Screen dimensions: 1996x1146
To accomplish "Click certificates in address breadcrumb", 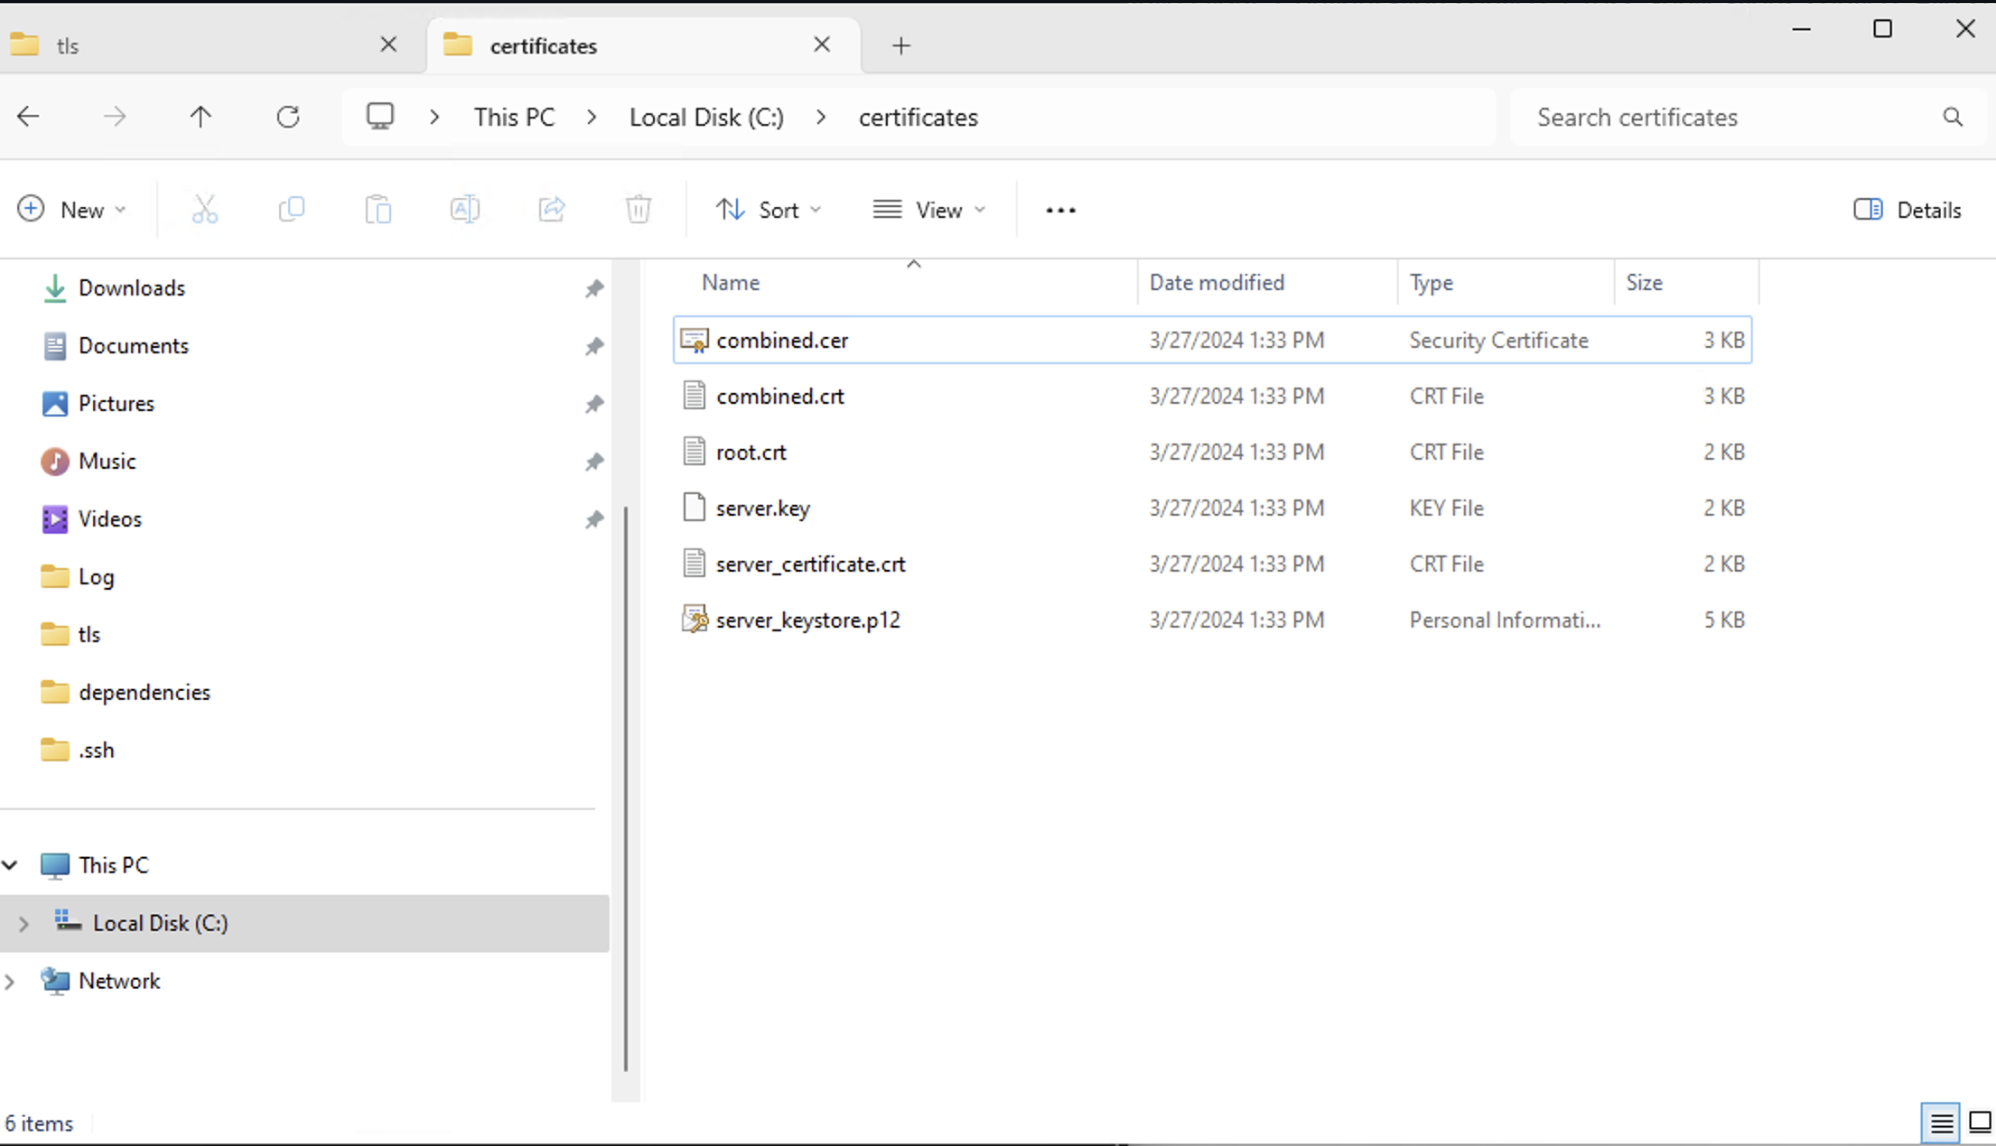I will pyautogui.click(x=918, y=117).
